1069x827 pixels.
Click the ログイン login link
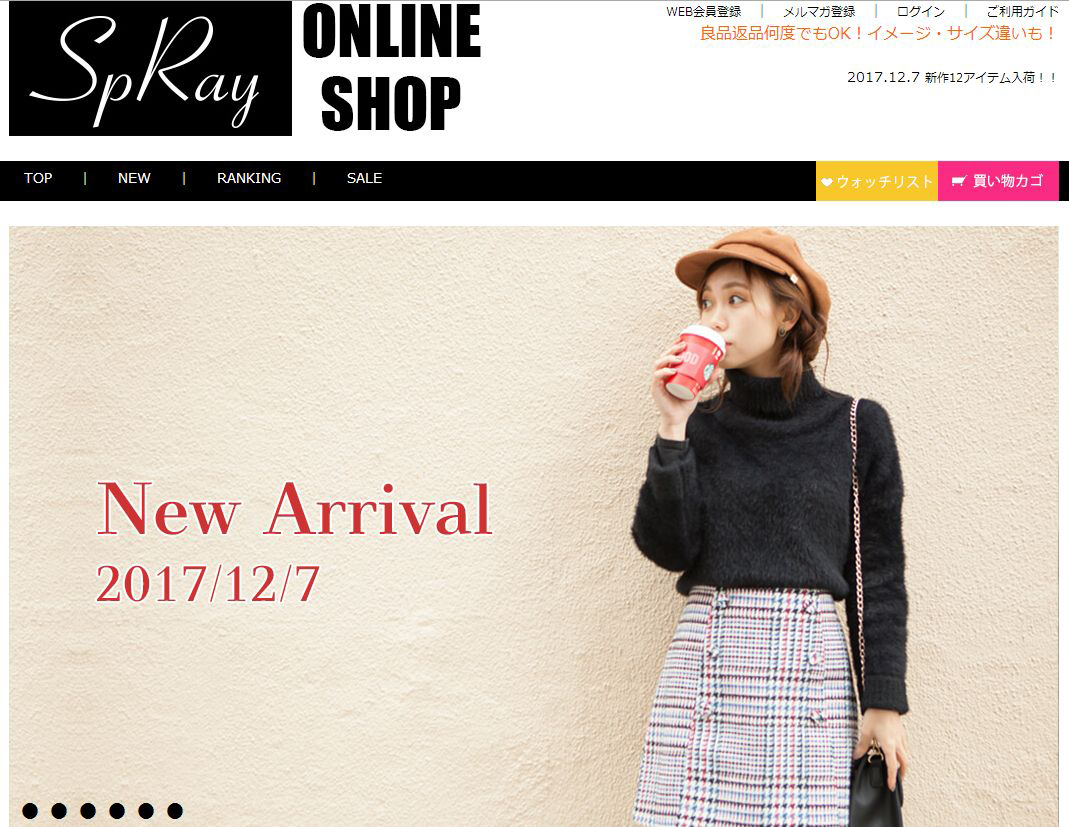tap(920, 12)
